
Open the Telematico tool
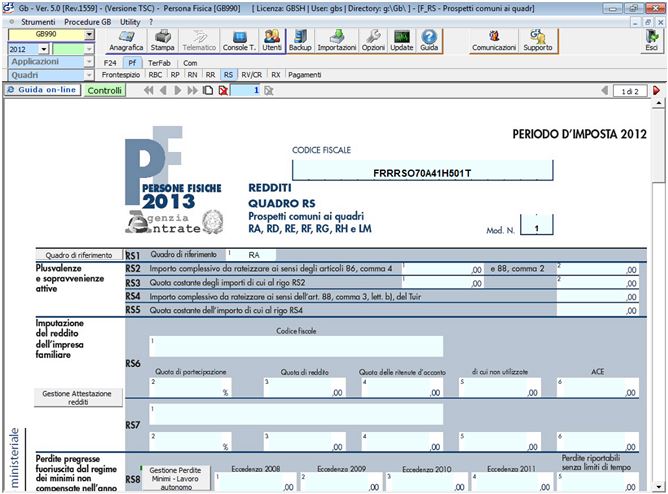point(199,41)
